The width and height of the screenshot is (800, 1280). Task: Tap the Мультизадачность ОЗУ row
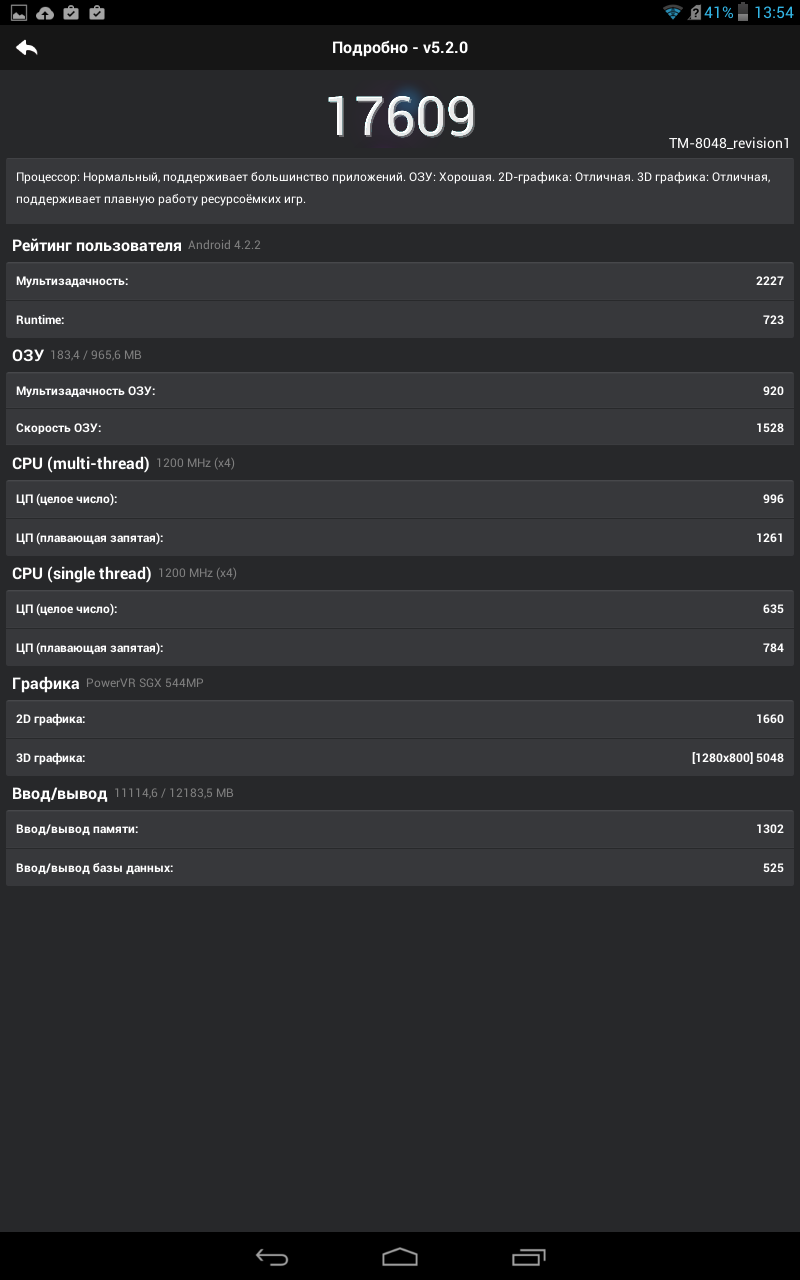(x=400, y=391)
